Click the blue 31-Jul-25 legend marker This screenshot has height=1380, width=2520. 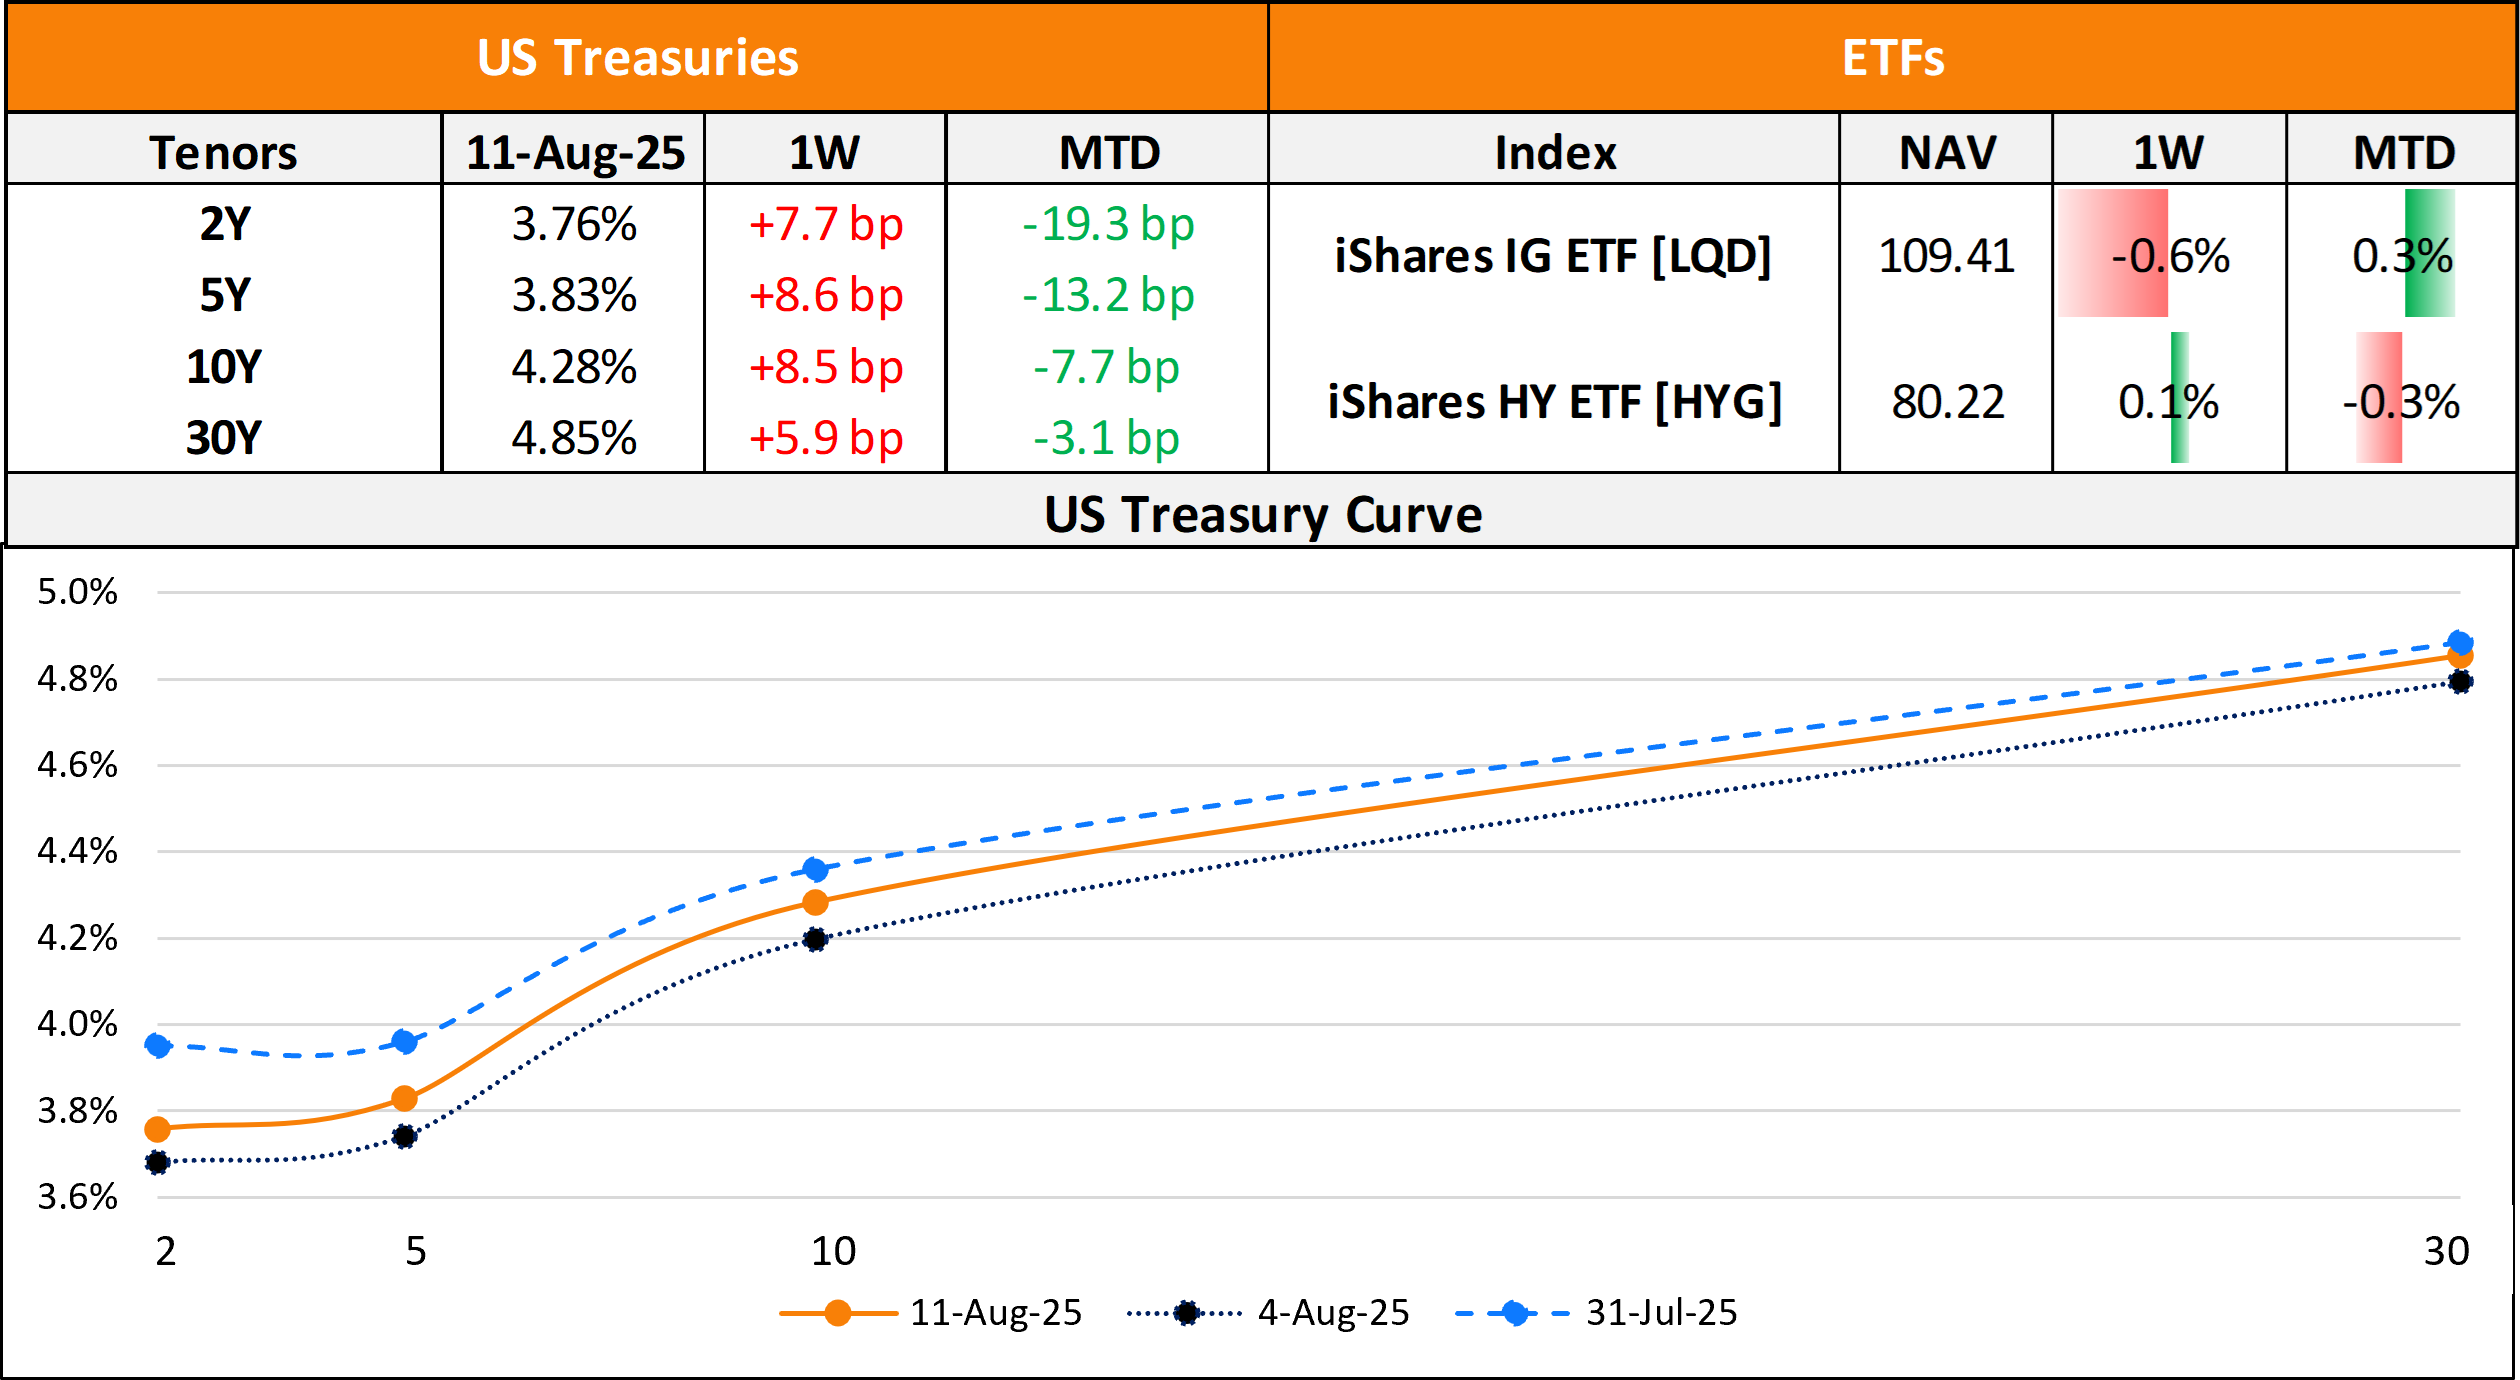(1514, 1313)
